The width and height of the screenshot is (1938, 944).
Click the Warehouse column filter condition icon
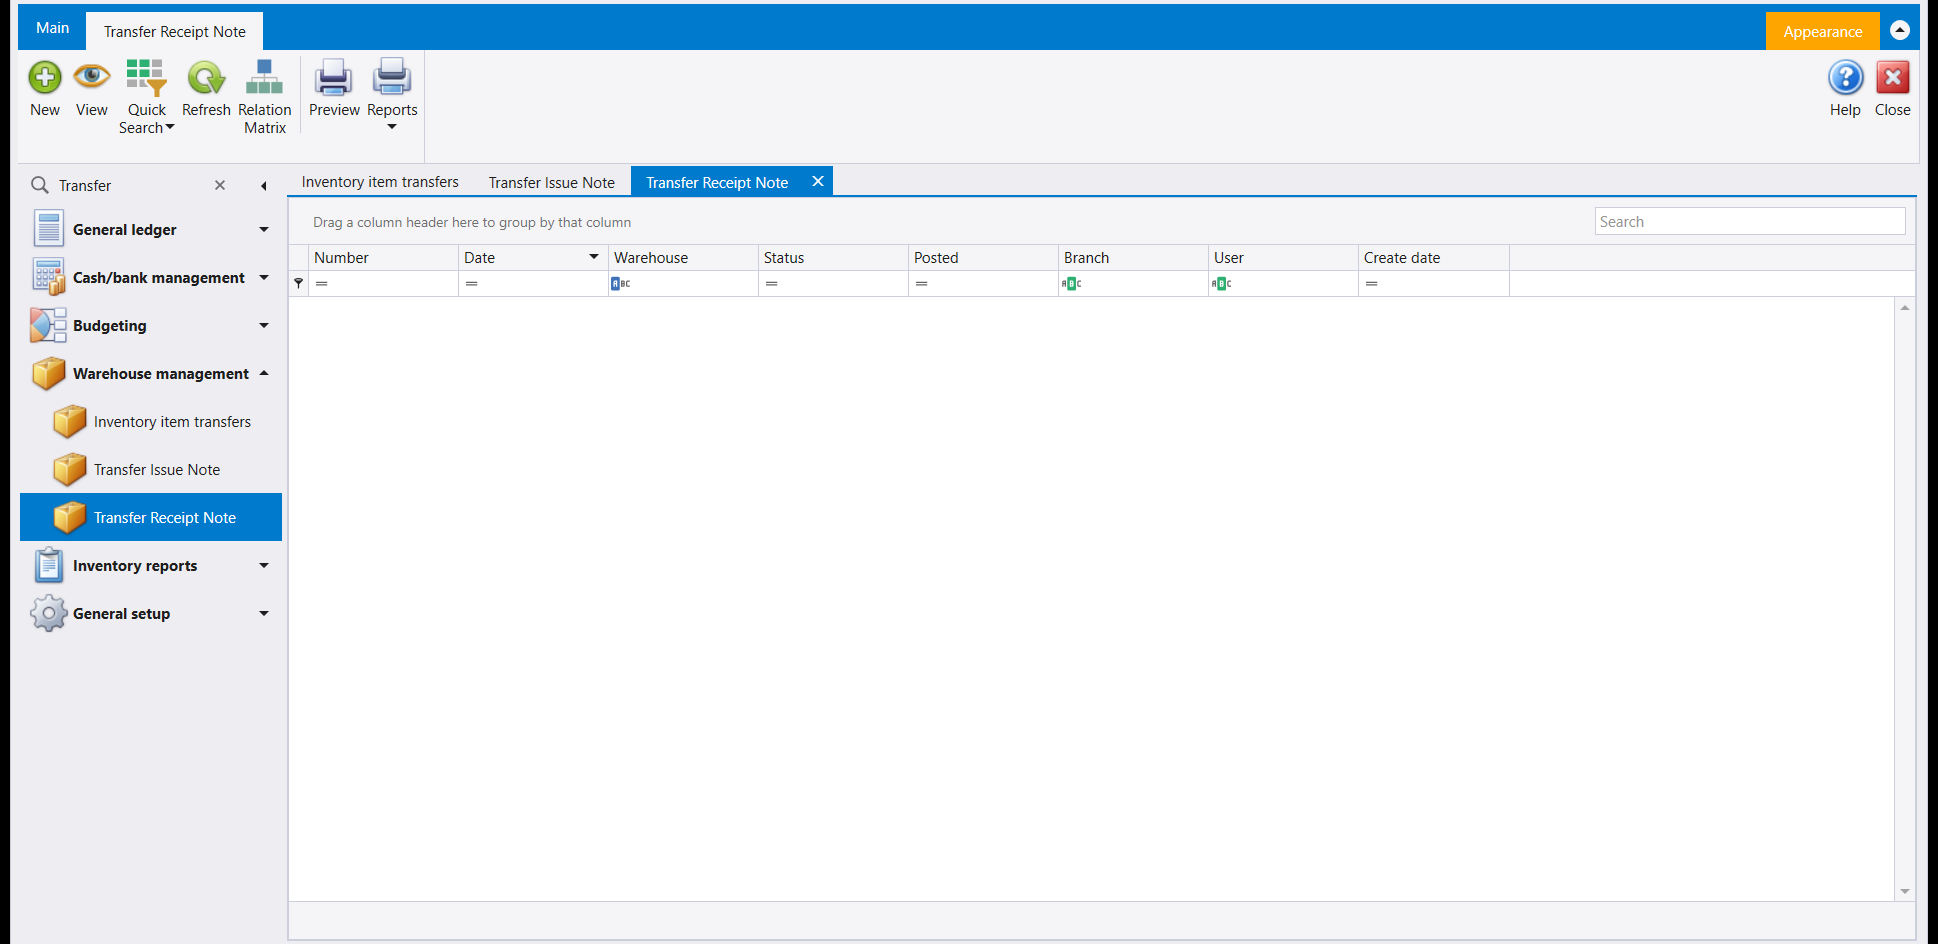pos(620,284)
